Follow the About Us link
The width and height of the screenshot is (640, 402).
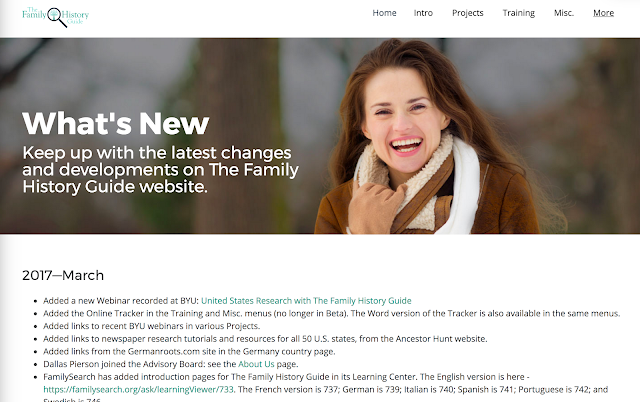coord(256,364)
